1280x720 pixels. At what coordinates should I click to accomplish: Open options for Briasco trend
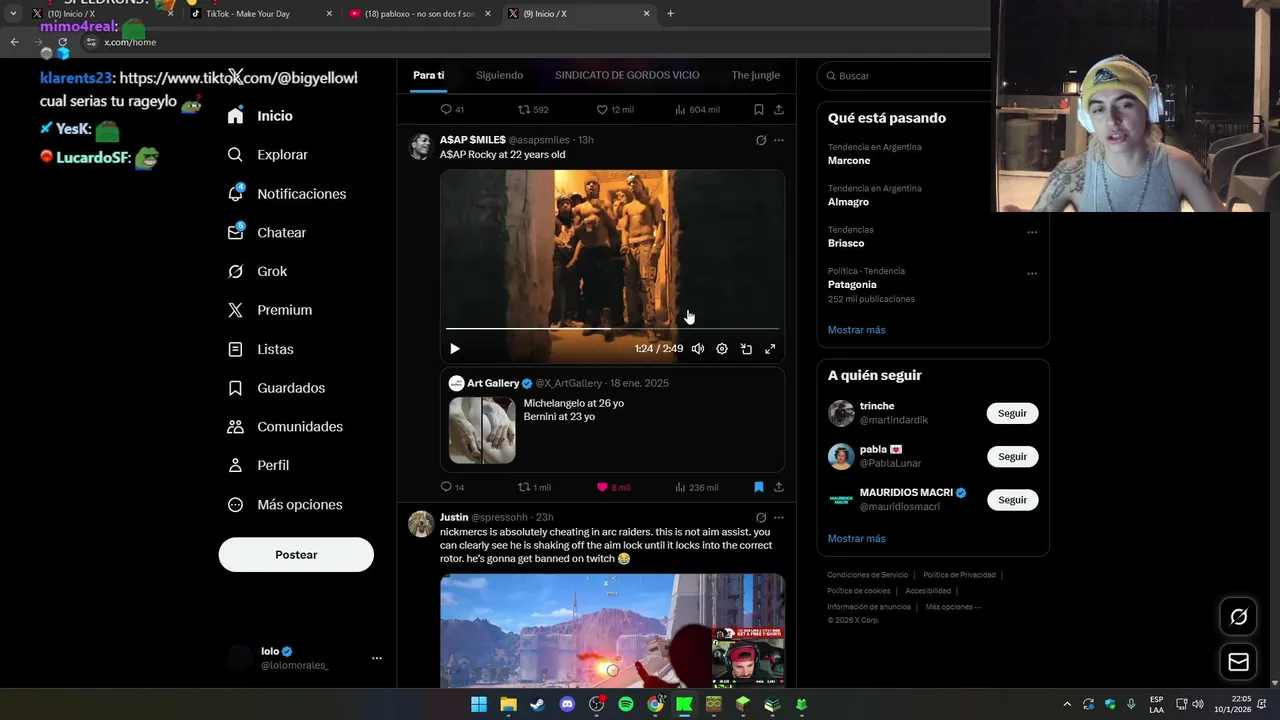click(1032, 232)
